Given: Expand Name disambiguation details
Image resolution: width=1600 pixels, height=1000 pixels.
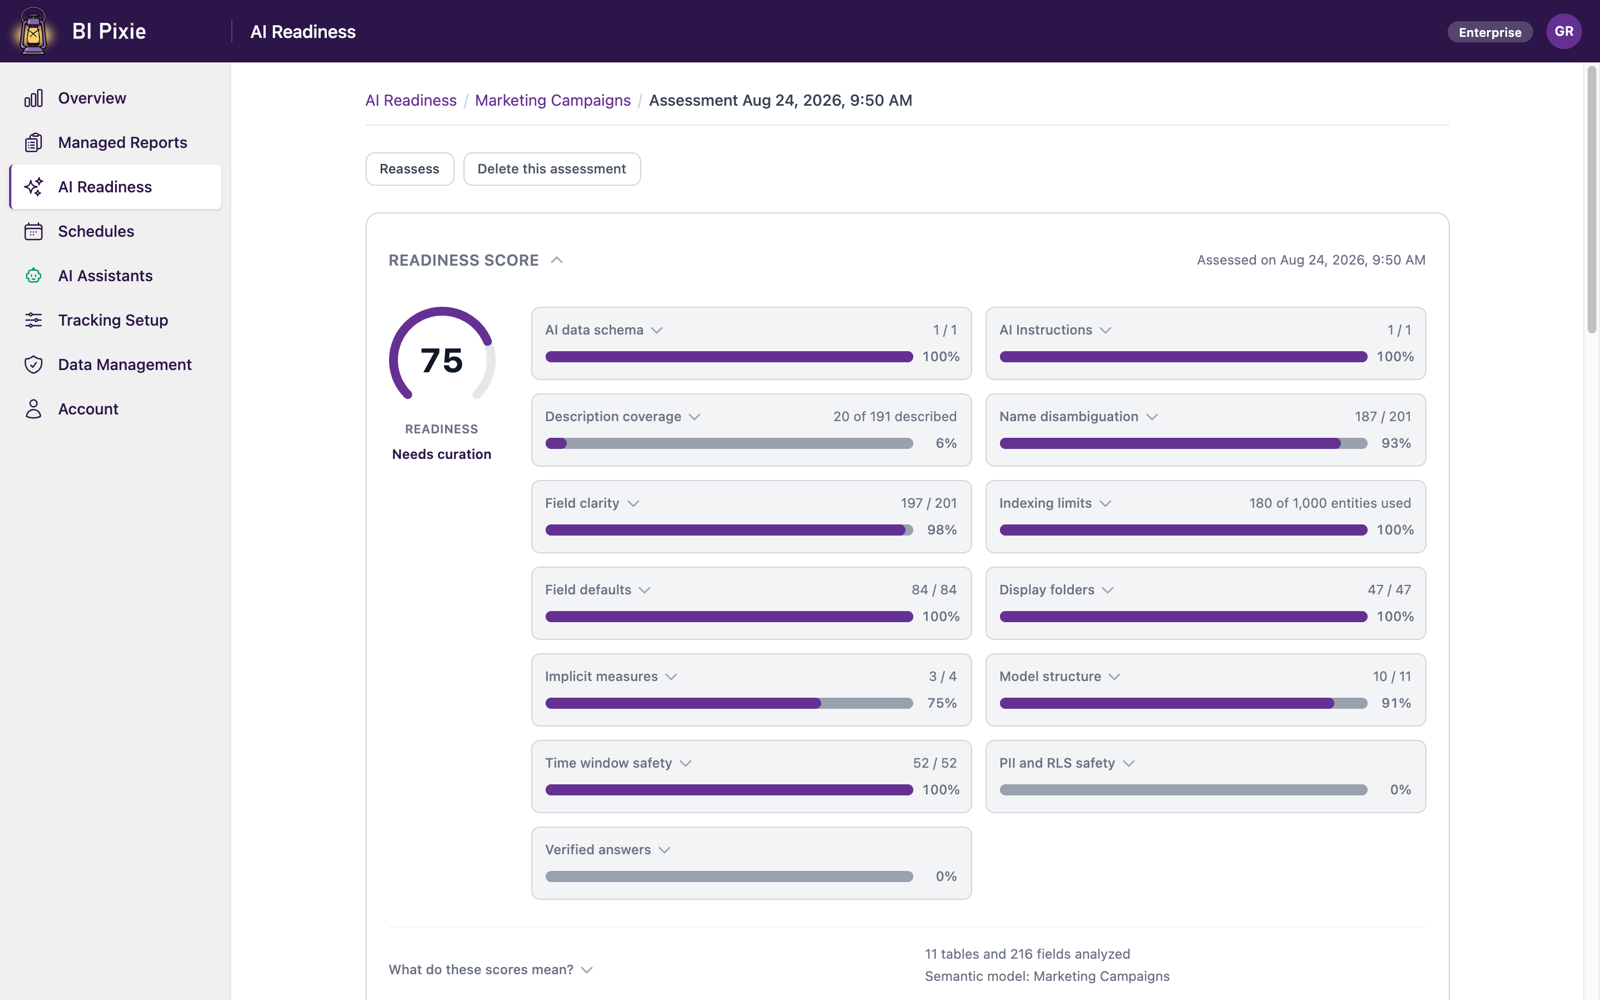Looking at the screenshot, I should pyautogui.click(x=1152, y=417).
